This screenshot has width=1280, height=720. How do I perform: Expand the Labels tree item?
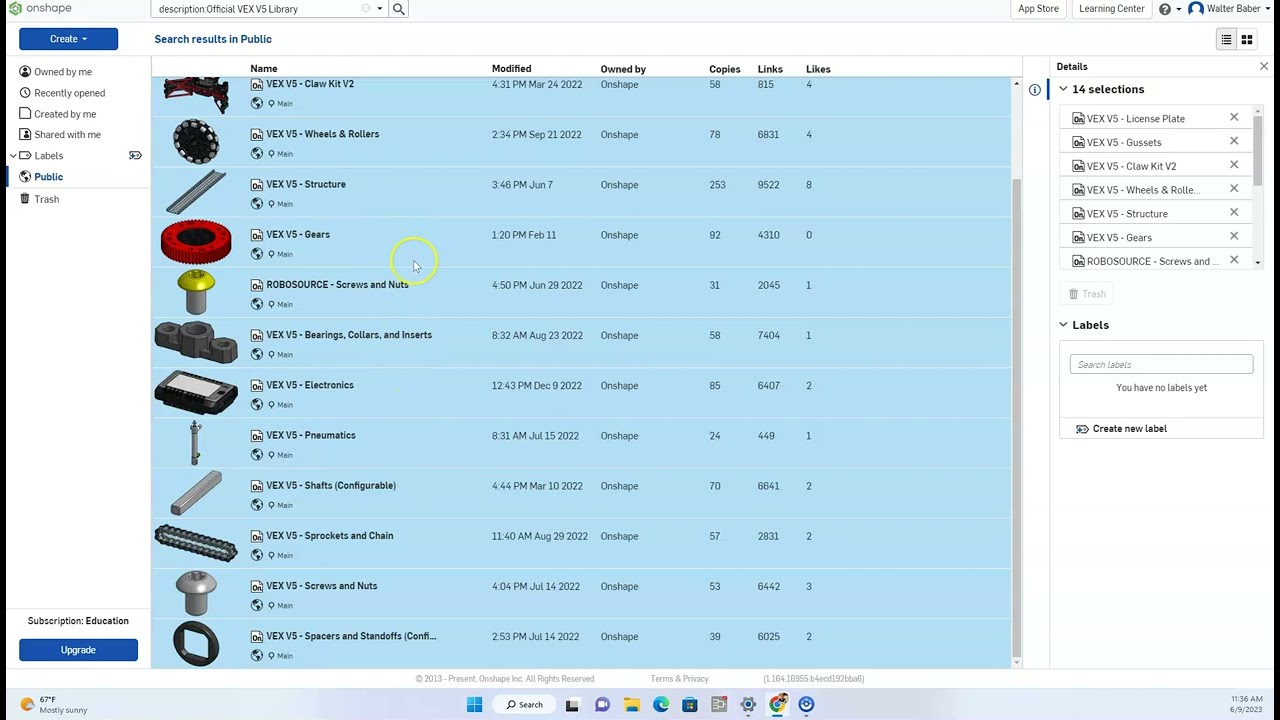(x=13, y=156)
